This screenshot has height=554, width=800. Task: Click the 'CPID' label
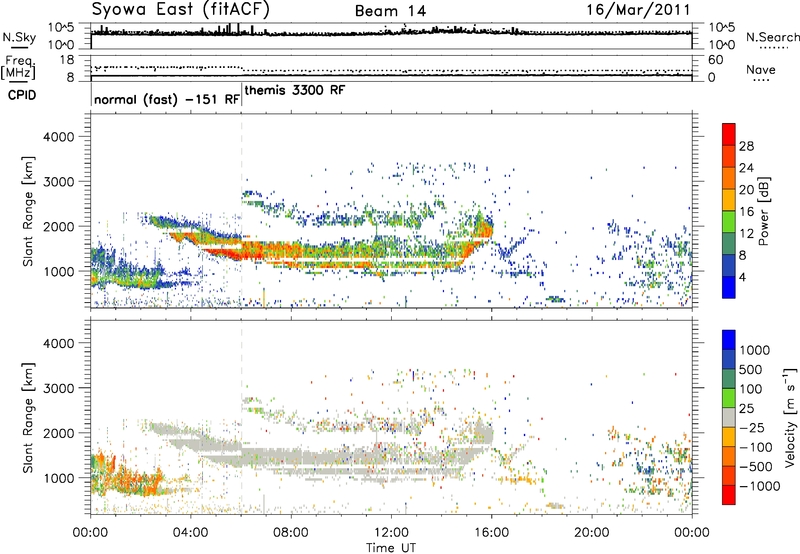[22, 95]
